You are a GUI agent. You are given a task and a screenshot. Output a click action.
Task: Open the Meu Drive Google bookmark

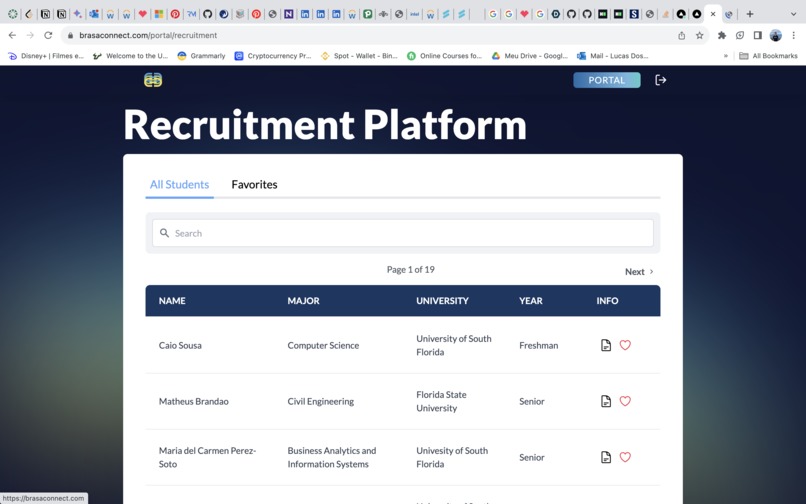point(530,56)
